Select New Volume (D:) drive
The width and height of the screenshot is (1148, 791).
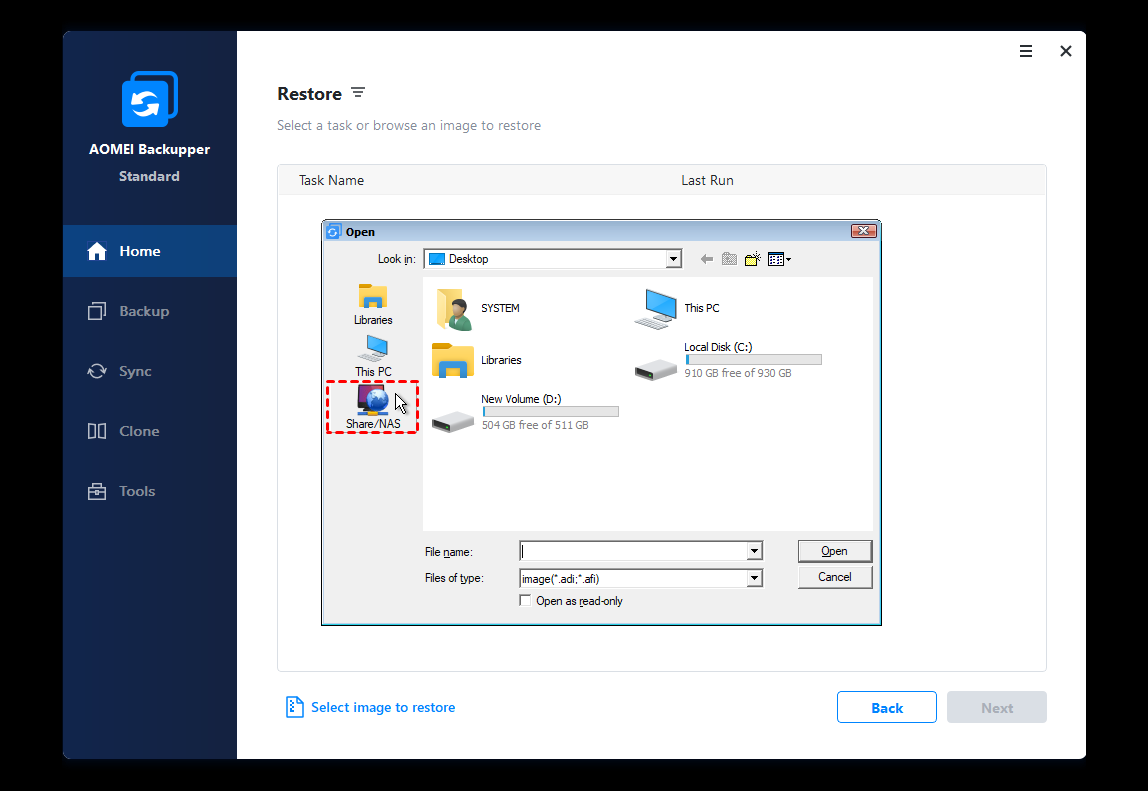point(526,412)
